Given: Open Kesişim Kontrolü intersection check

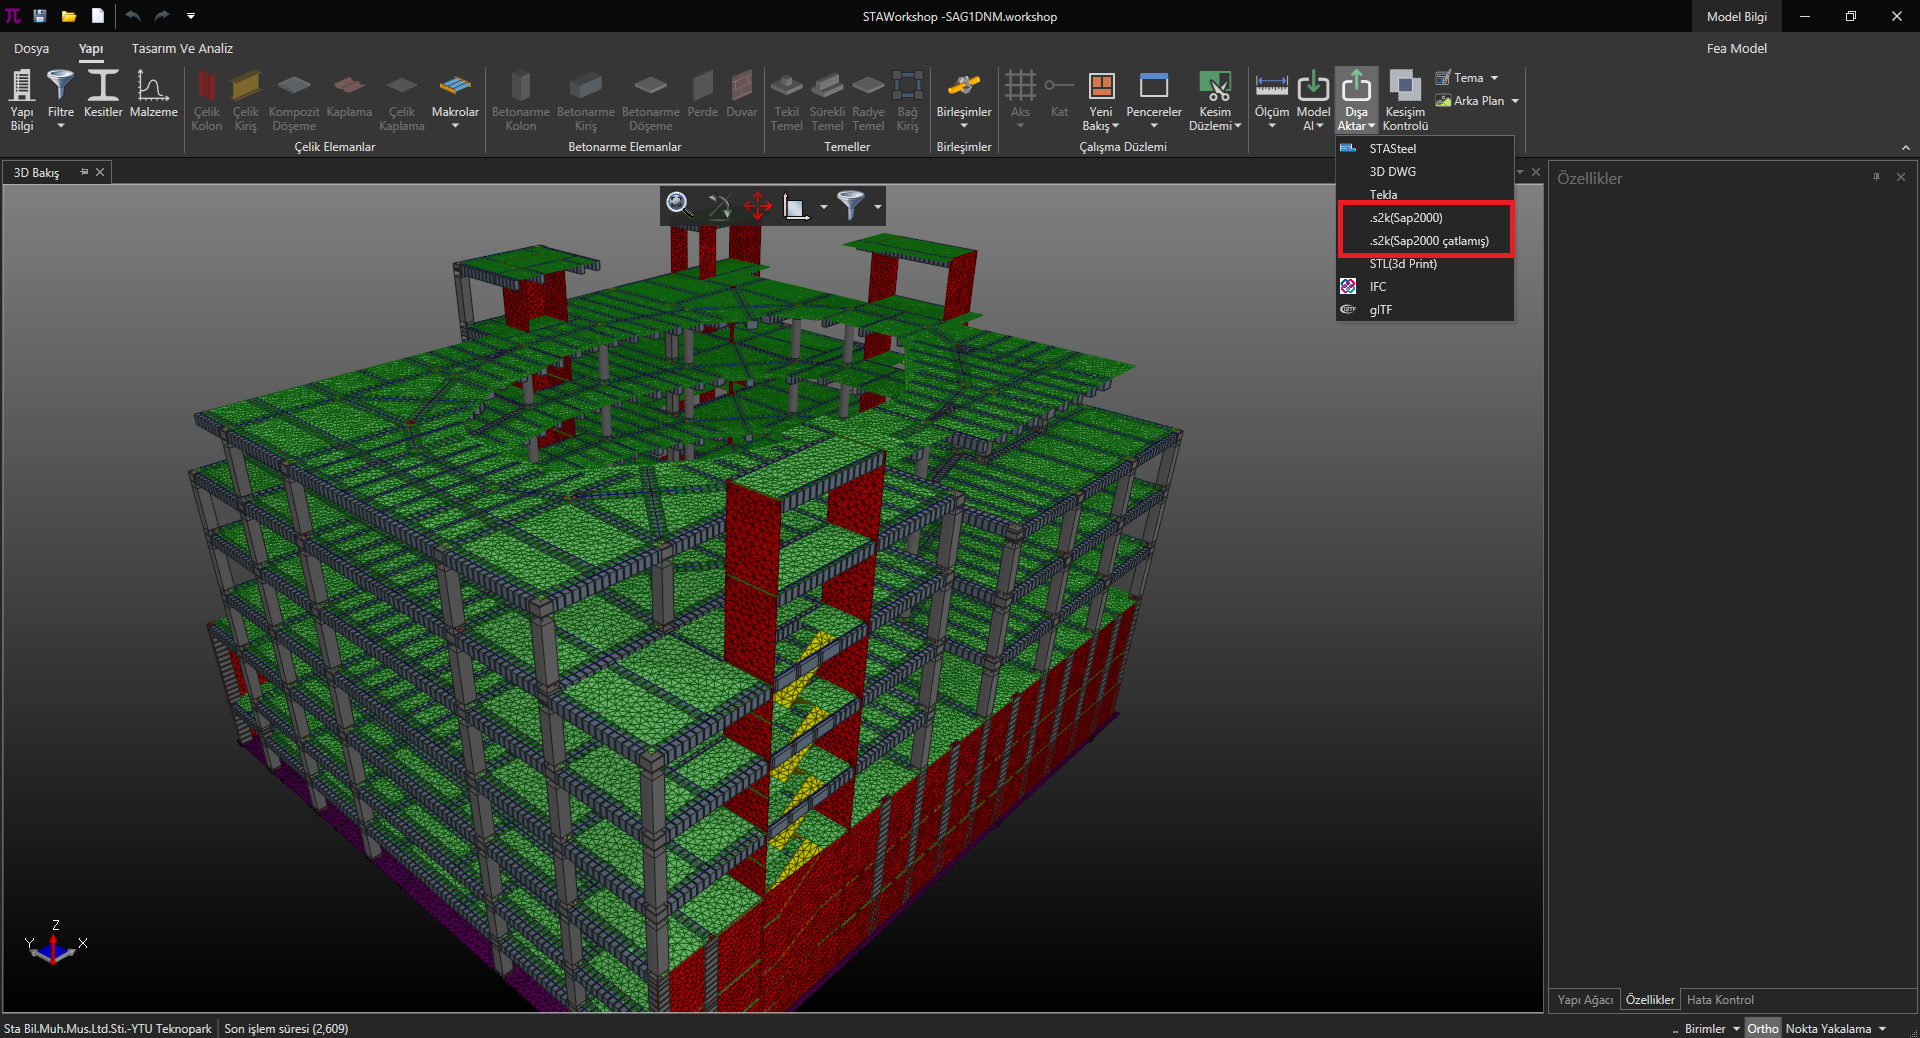Looking at the screenshot, I should 1405,99.
